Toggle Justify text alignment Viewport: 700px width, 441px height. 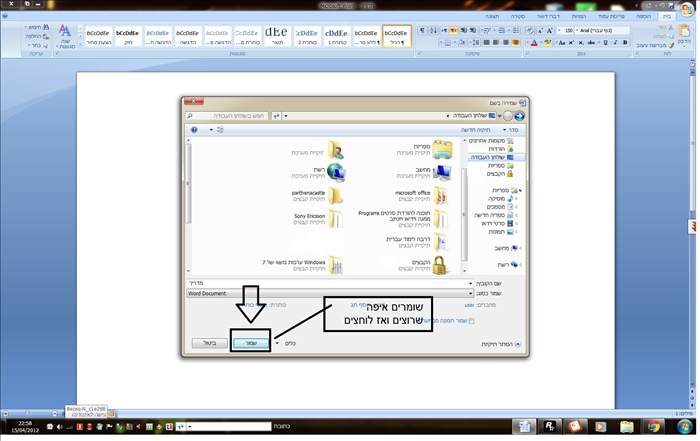pos(487,42)
